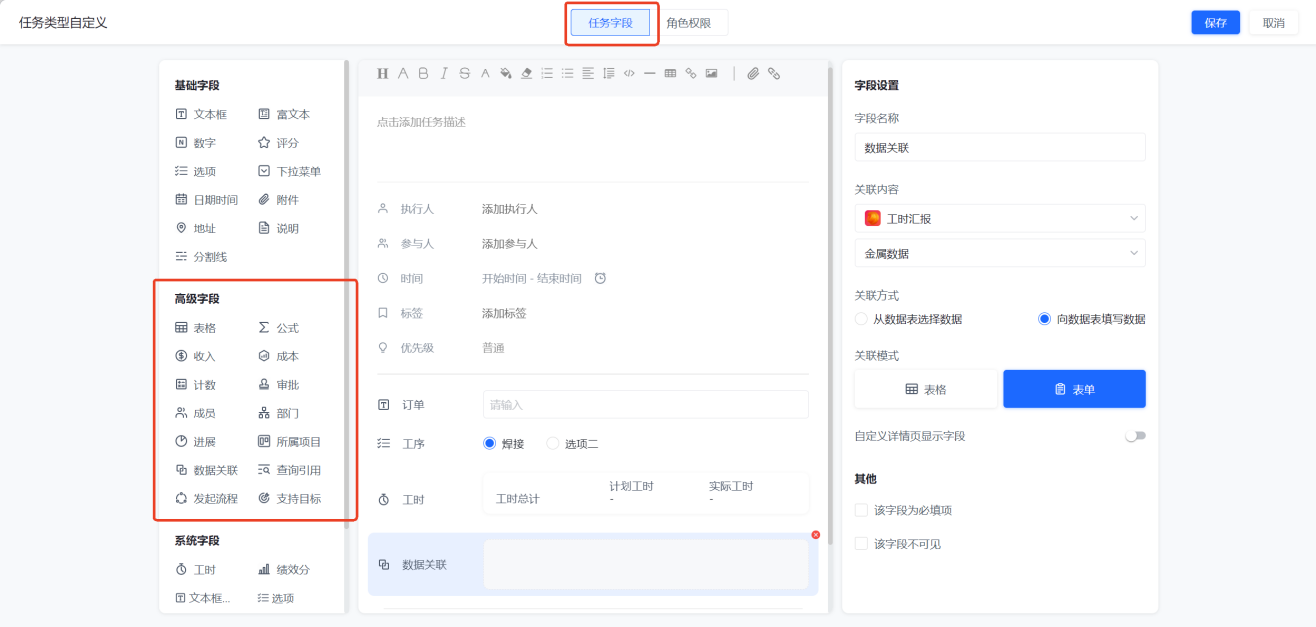Insert an image via the toolbar

click(711, 73)
